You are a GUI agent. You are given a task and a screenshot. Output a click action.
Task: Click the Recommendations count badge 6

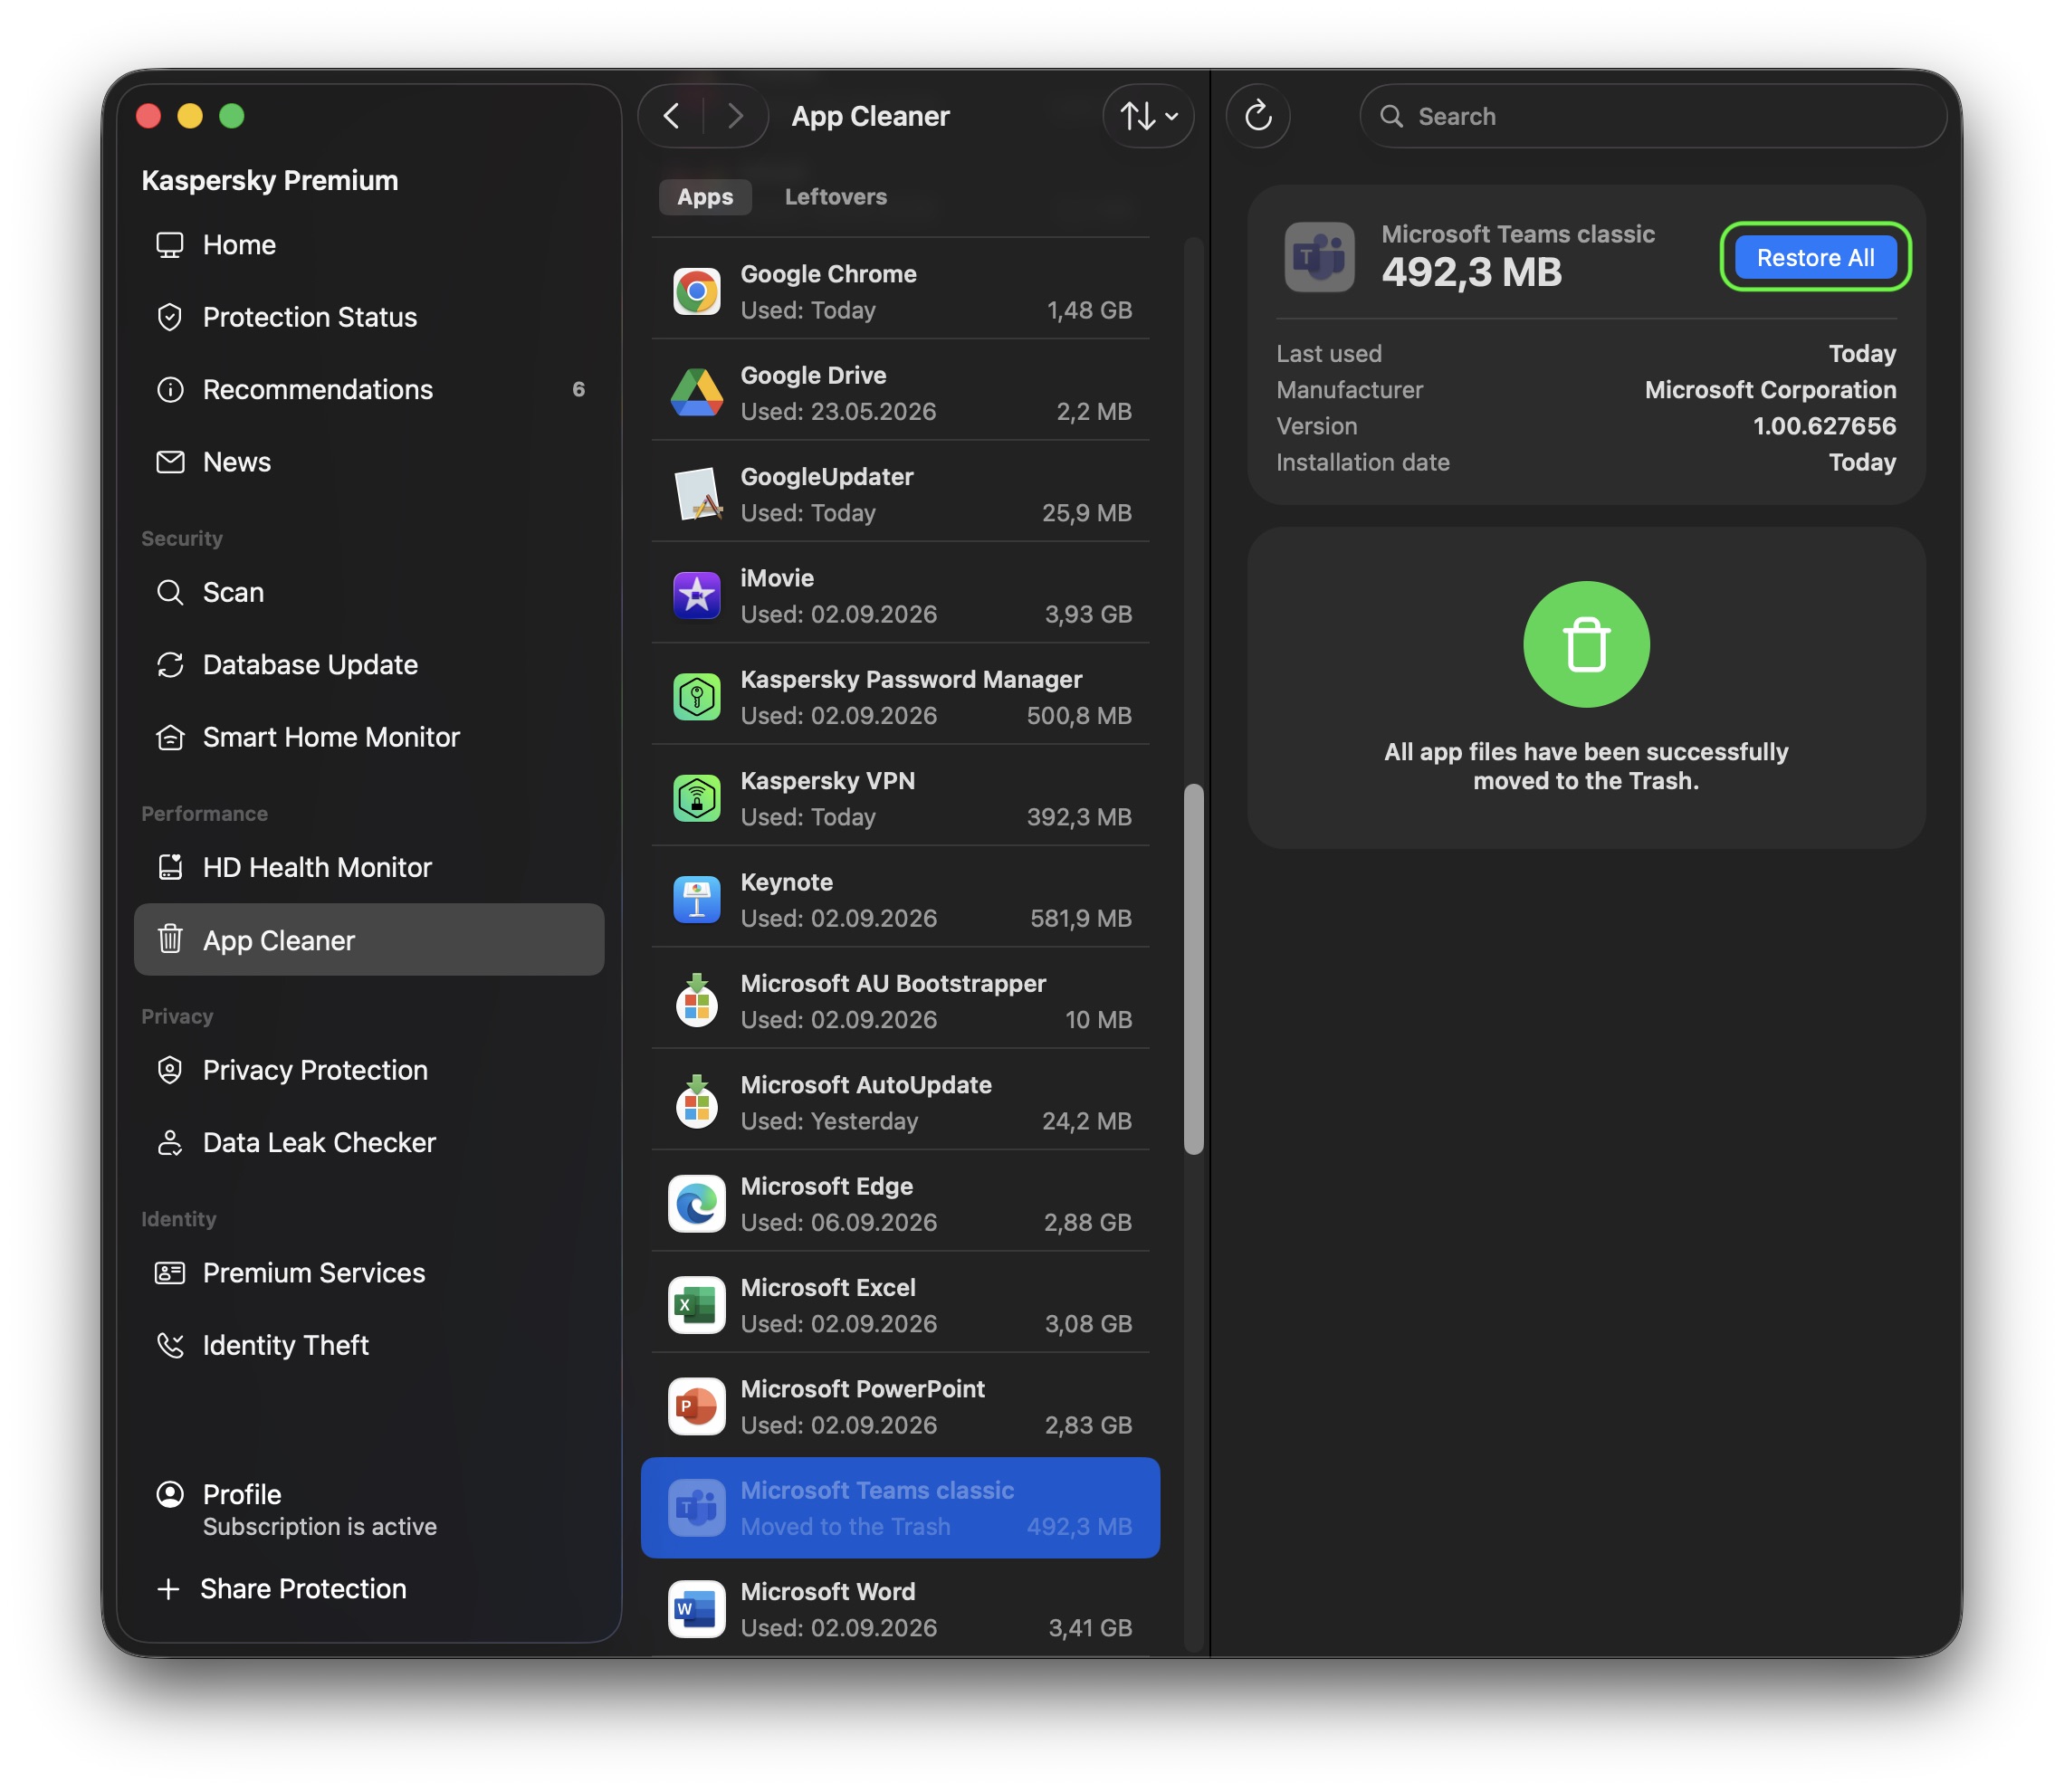point(578,390)
